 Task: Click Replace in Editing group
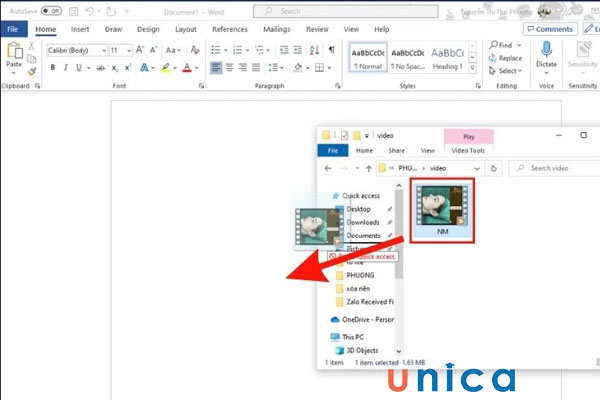505,58
